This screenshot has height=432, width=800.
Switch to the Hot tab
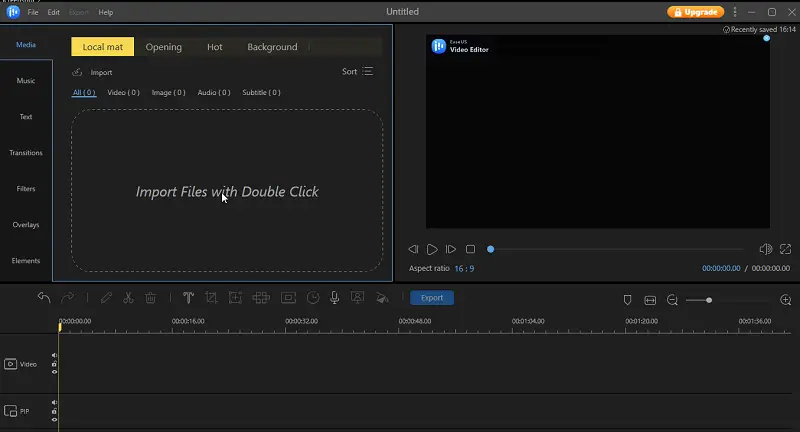214,47
